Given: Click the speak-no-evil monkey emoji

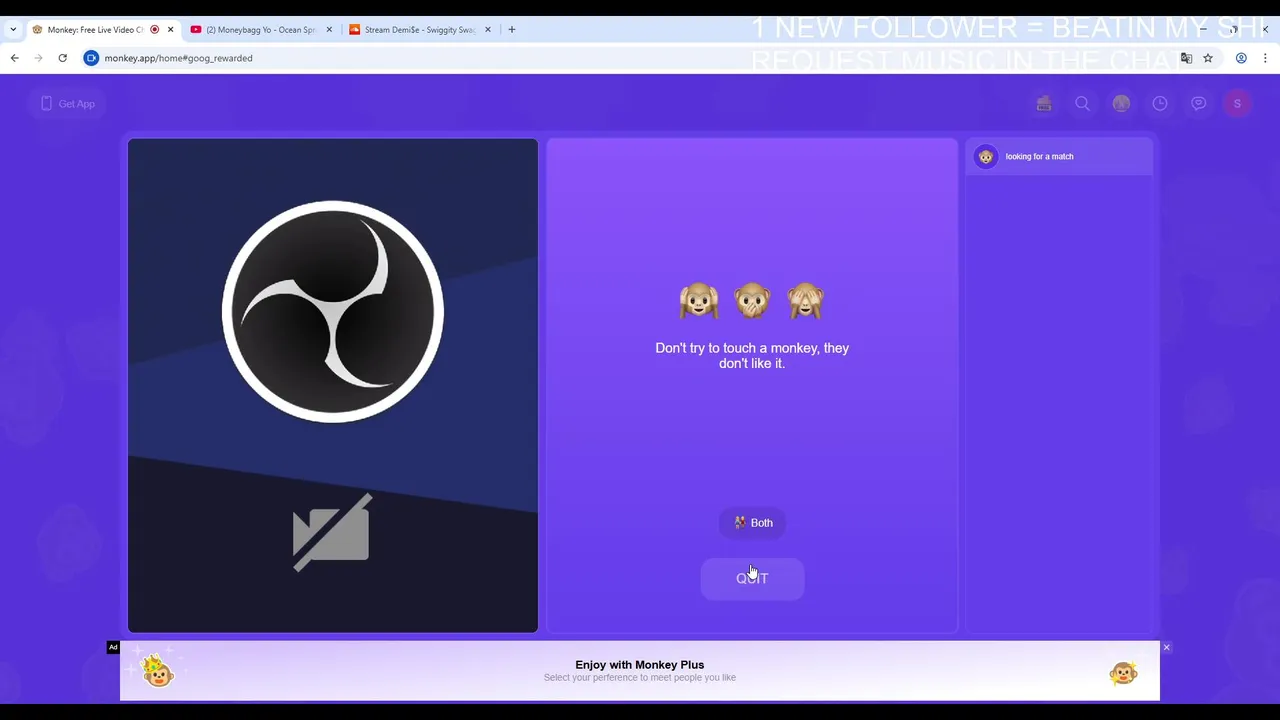Looking at the screenshot, I should pos(752,301).
